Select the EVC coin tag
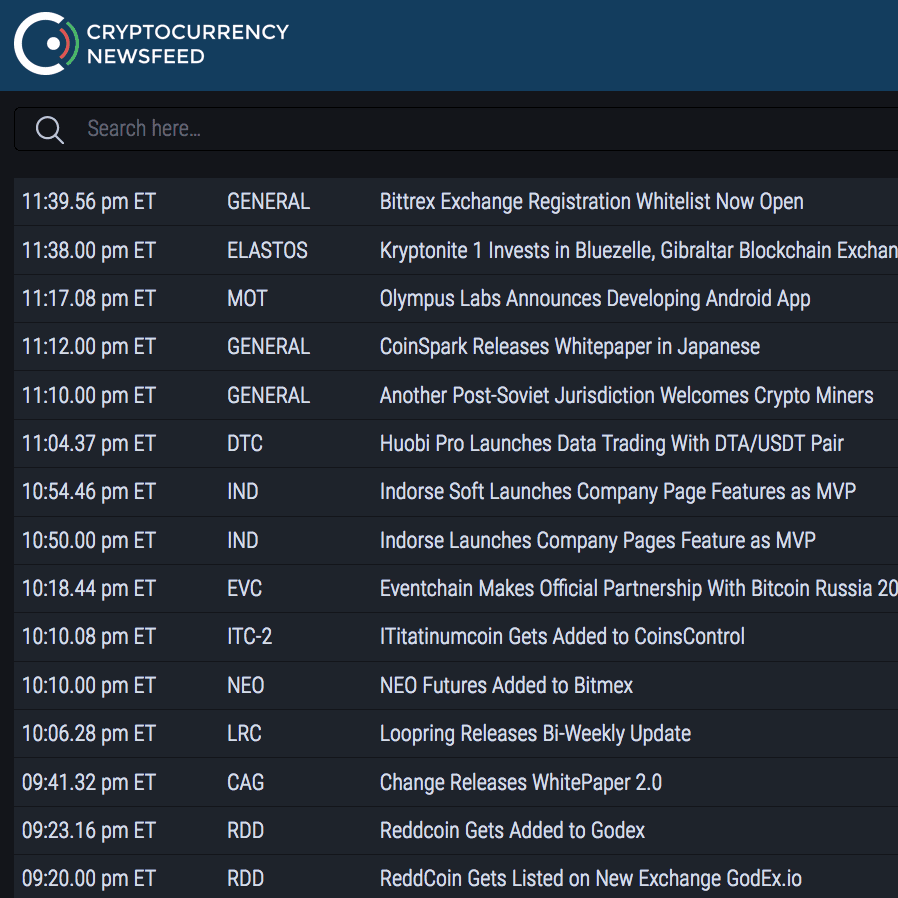This screenshot has width=898, height=898. point(244,588)
